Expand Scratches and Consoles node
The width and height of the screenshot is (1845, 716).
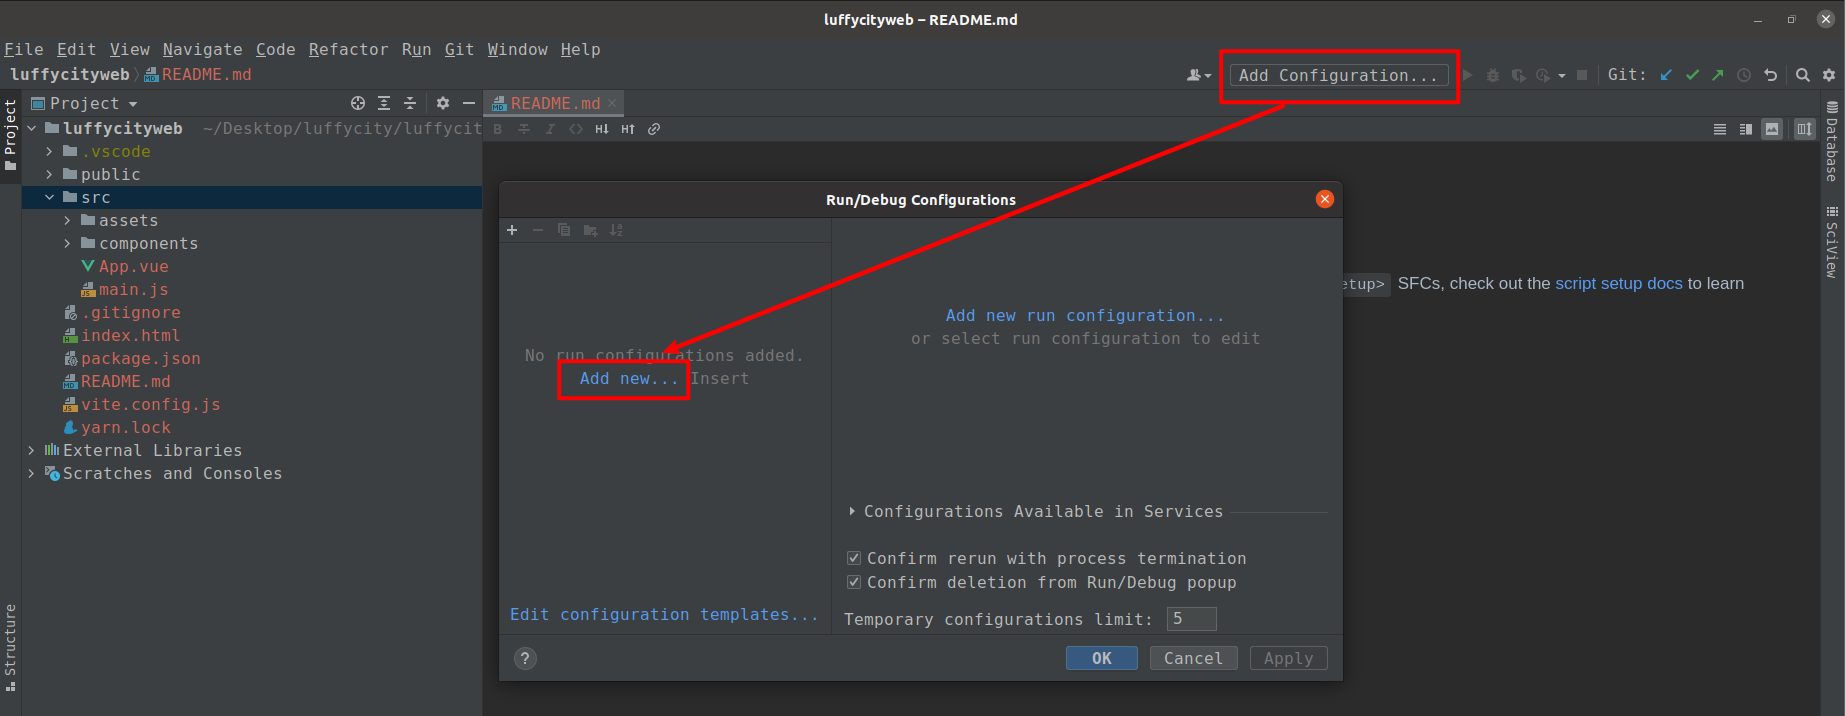click(x=32, y=473)
